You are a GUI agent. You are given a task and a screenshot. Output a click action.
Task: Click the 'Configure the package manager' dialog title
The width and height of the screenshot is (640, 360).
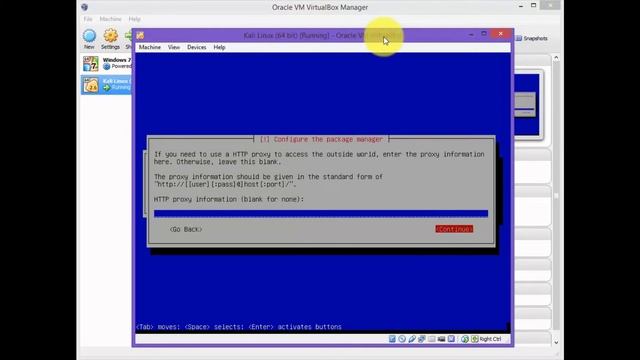tap(321, 139)
